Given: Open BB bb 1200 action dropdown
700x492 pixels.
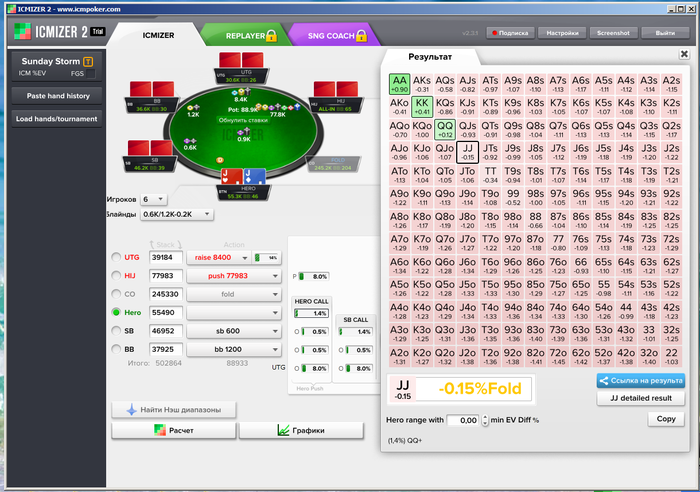Looking at the screenshot, I should [233, 350].
